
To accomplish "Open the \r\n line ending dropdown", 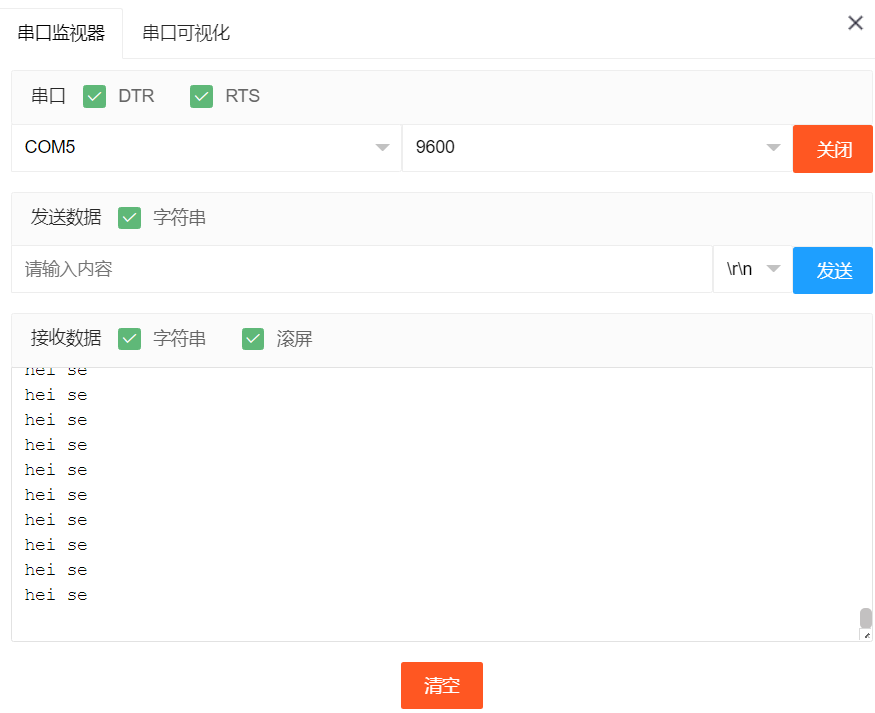I will point(752,269).
